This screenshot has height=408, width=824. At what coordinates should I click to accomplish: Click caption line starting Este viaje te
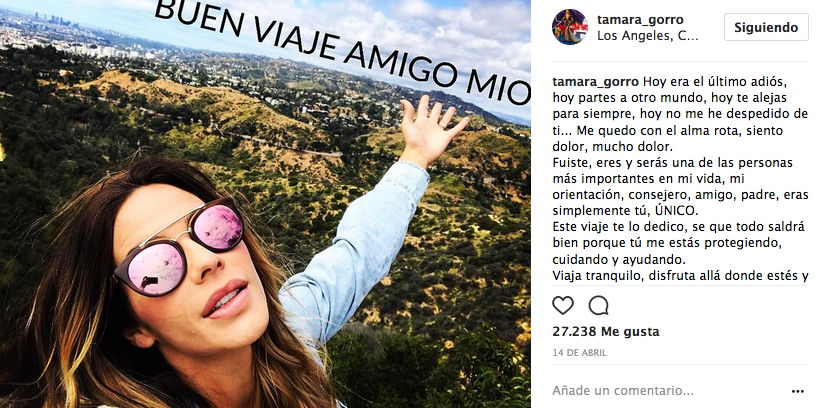[678, 228]
